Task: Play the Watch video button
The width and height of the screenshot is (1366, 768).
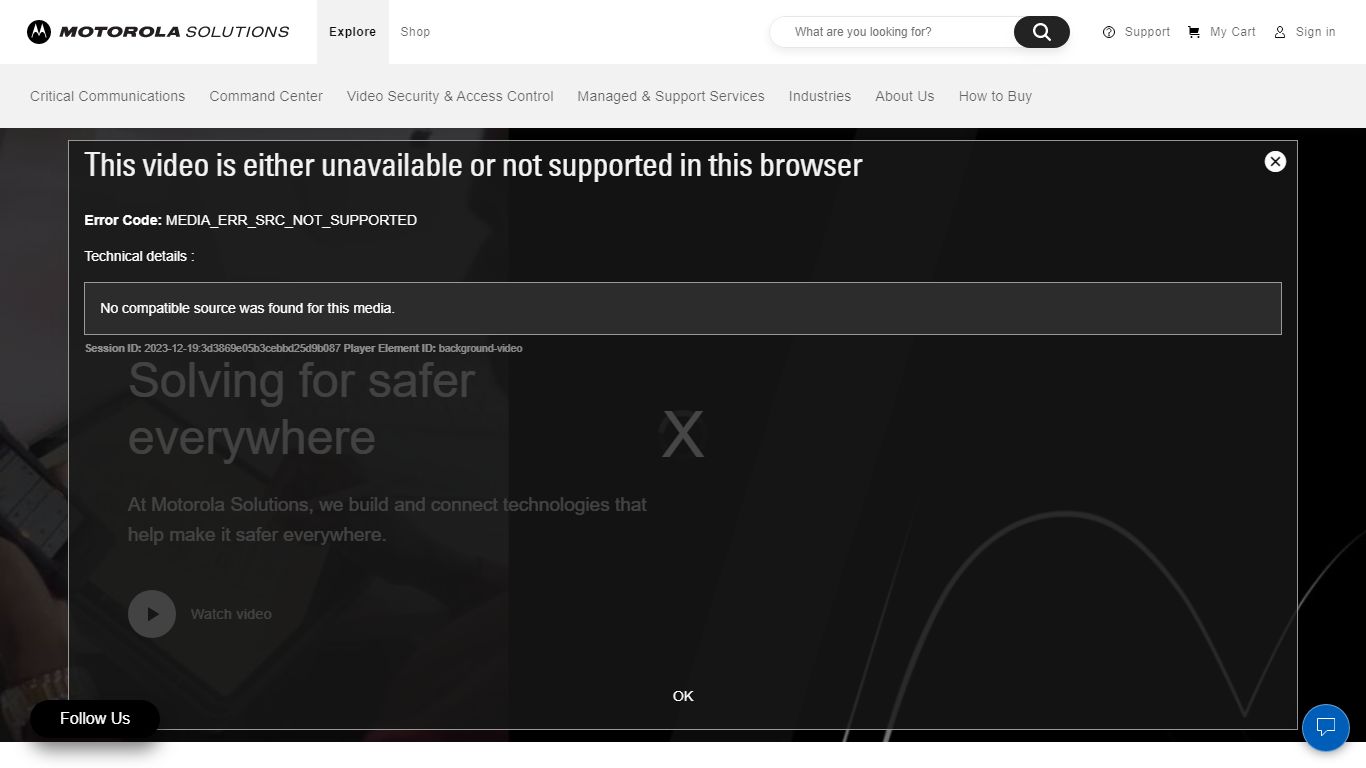Action: click(152, 614)
